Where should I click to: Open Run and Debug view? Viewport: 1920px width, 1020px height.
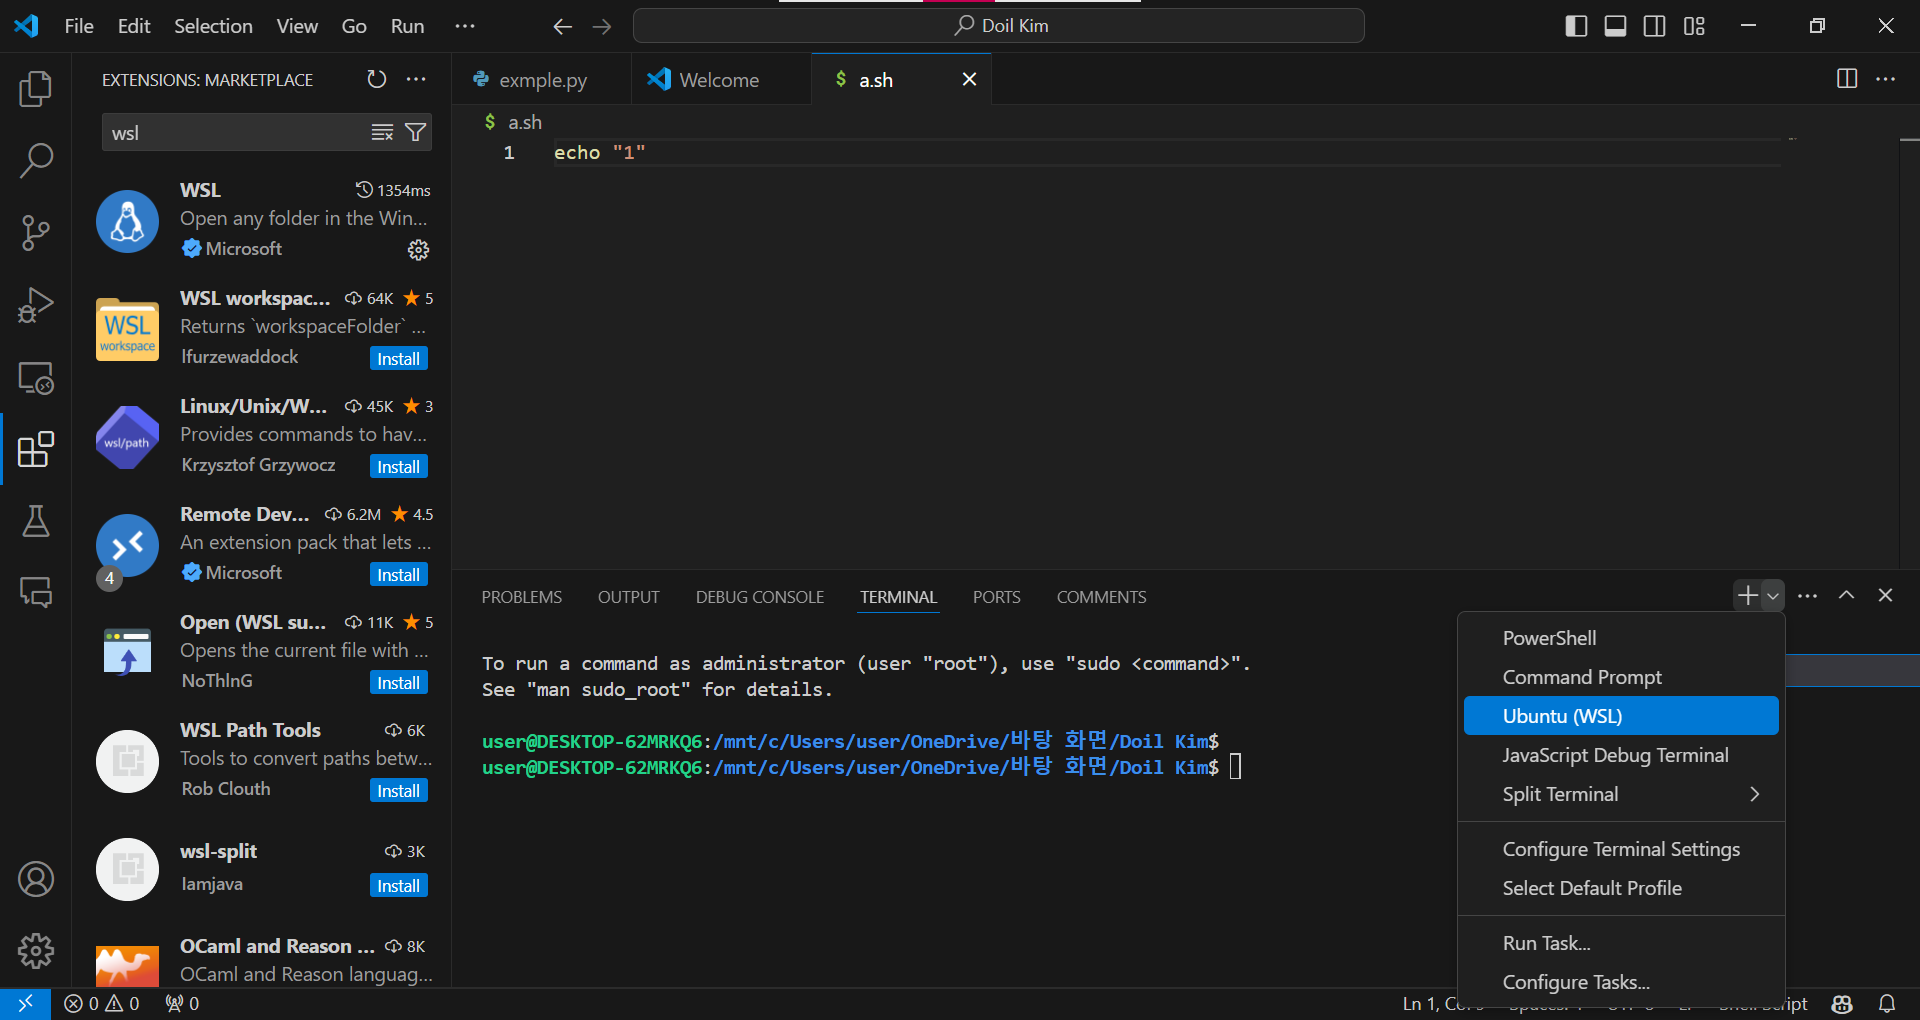36,305
